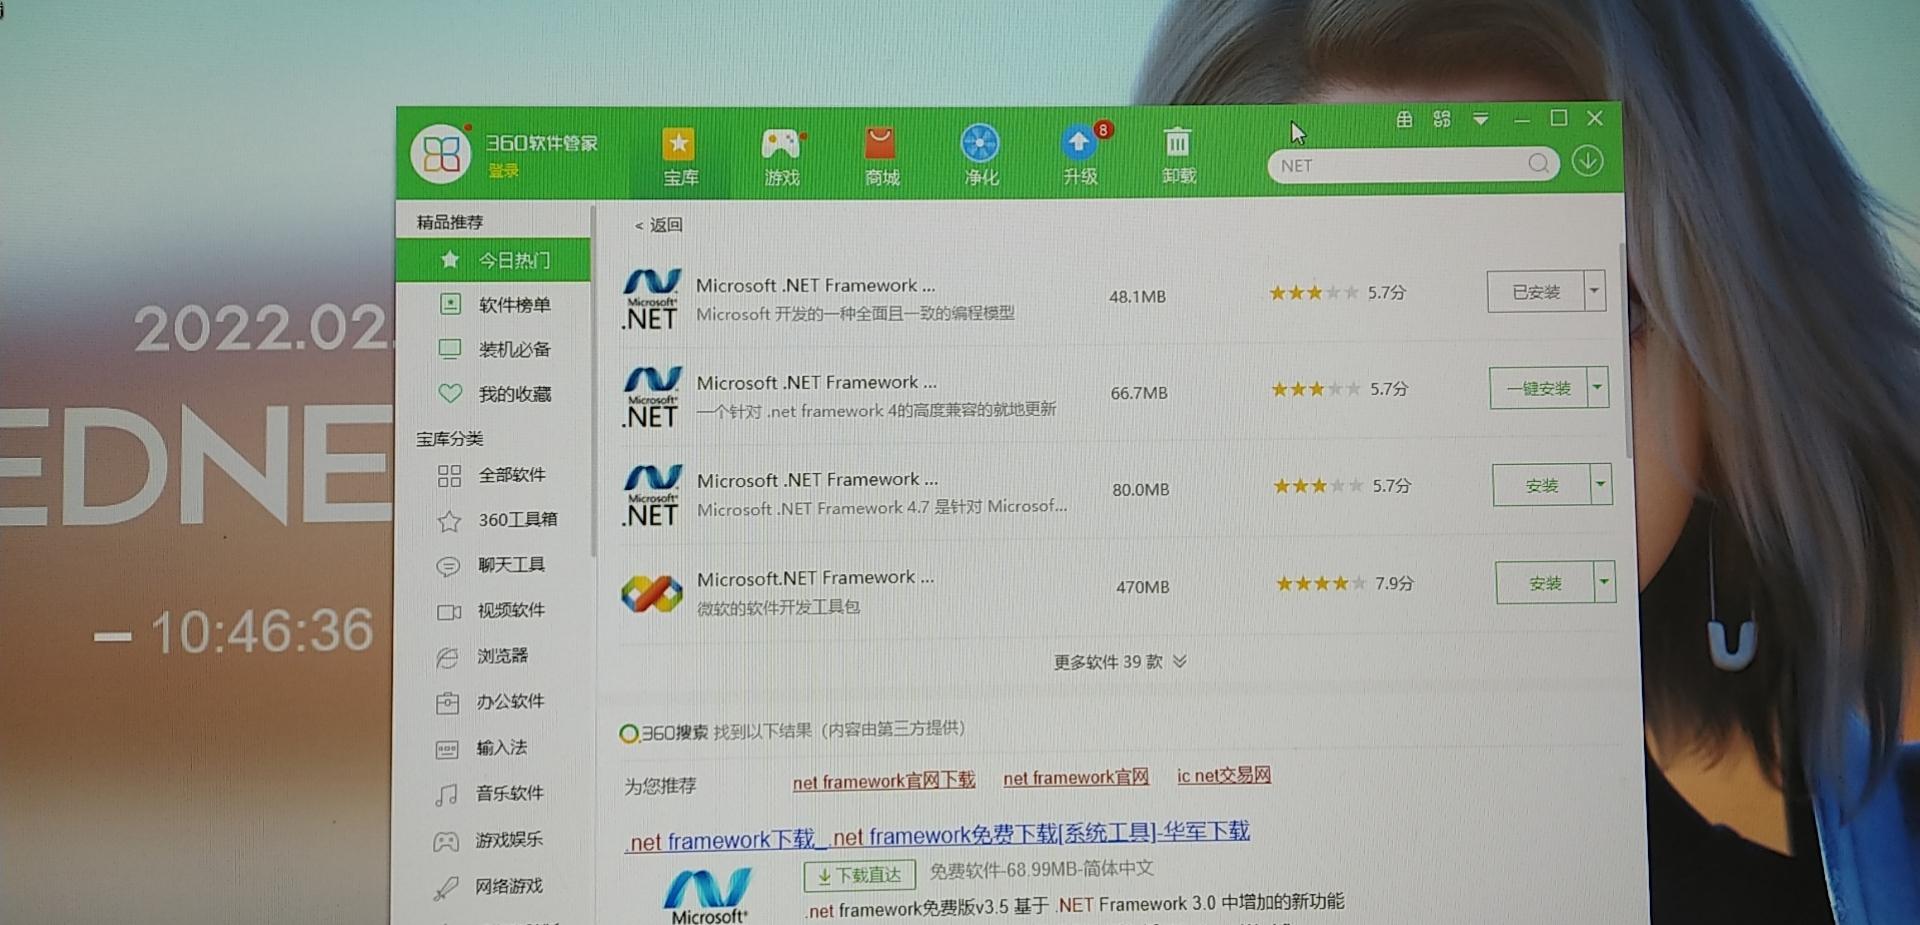This screenshot has height=925, width=1920.
Task: Select 我的收藏 in the sidebar
Action: 513,394
